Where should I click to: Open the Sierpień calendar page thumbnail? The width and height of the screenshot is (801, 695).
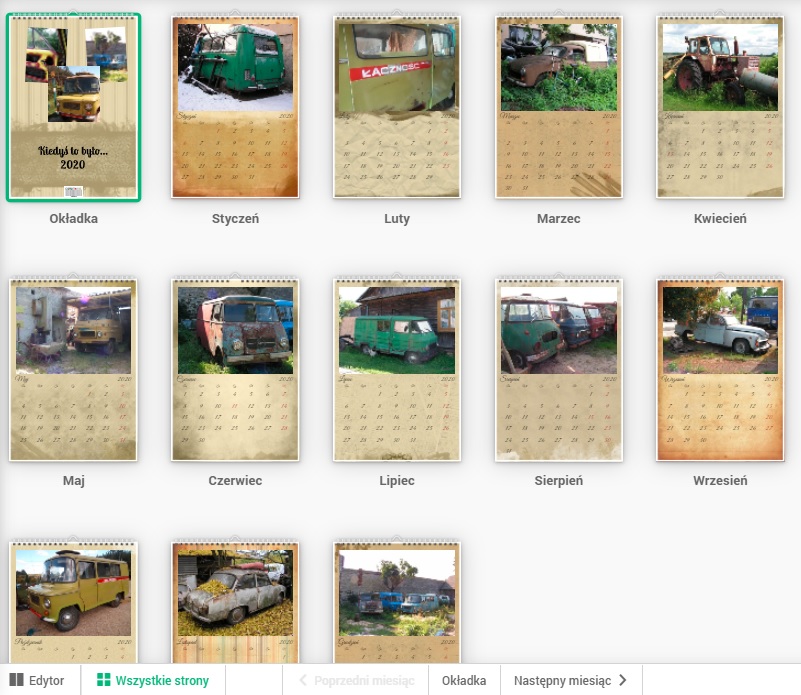tap(558, 370)
